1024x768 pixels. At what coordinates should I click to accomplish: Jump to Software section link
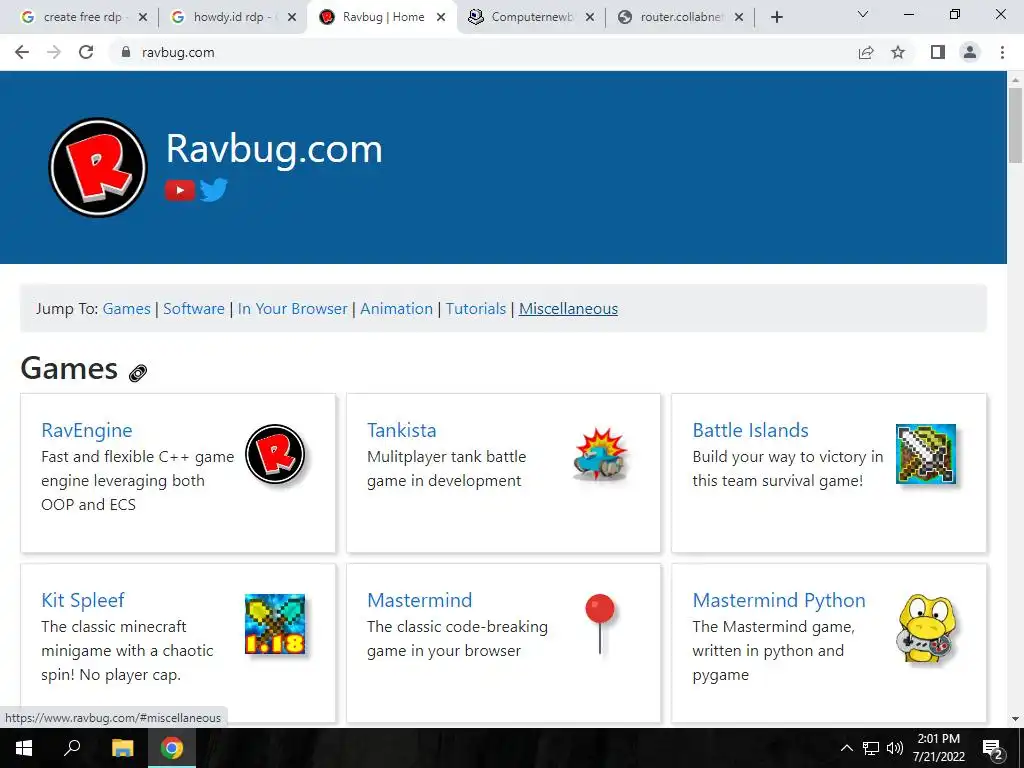tap(194, 309)
